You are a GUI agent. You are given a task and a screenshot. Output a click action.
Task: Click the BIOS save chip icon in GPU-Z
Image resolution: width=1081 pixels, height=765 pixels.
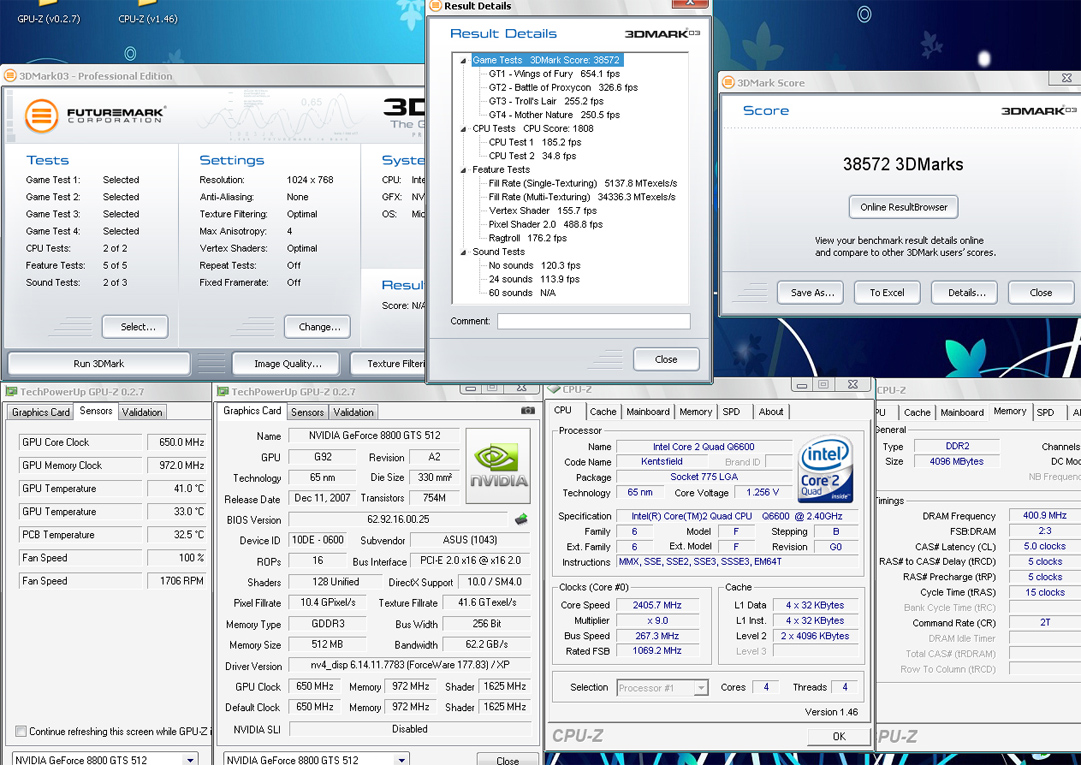[521, 519]
